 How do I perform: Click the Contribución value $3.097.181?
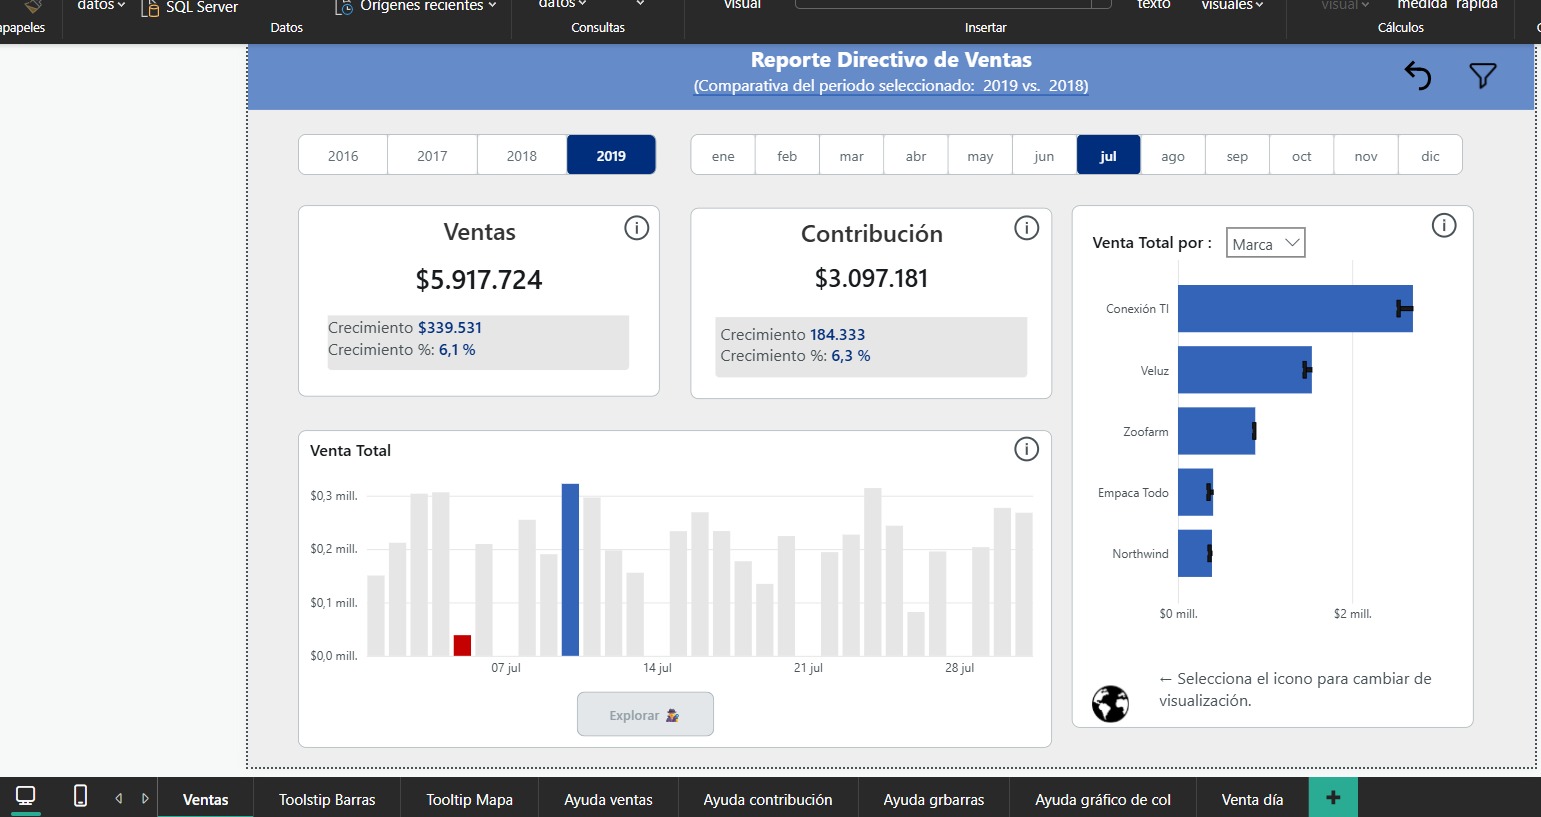click(x=871, y=278)
